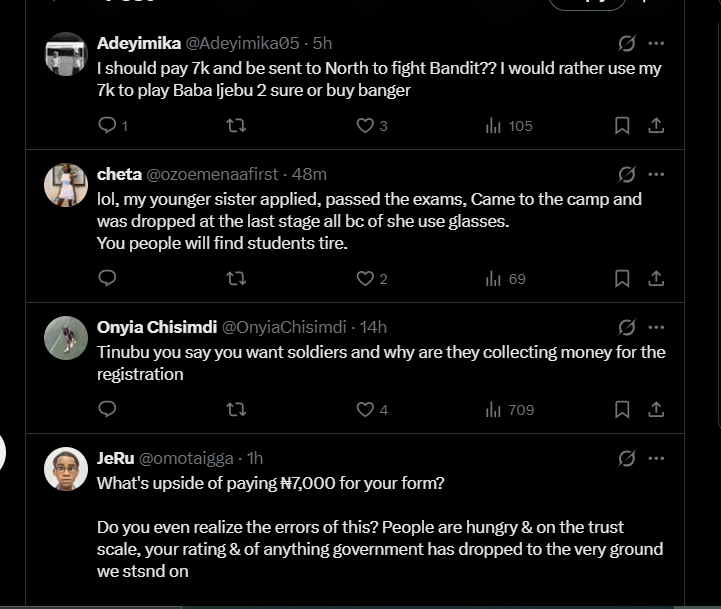
Task: Like Onyia Chisimdi's tweet
Action: pyautogui.click(x=366, y=410)
